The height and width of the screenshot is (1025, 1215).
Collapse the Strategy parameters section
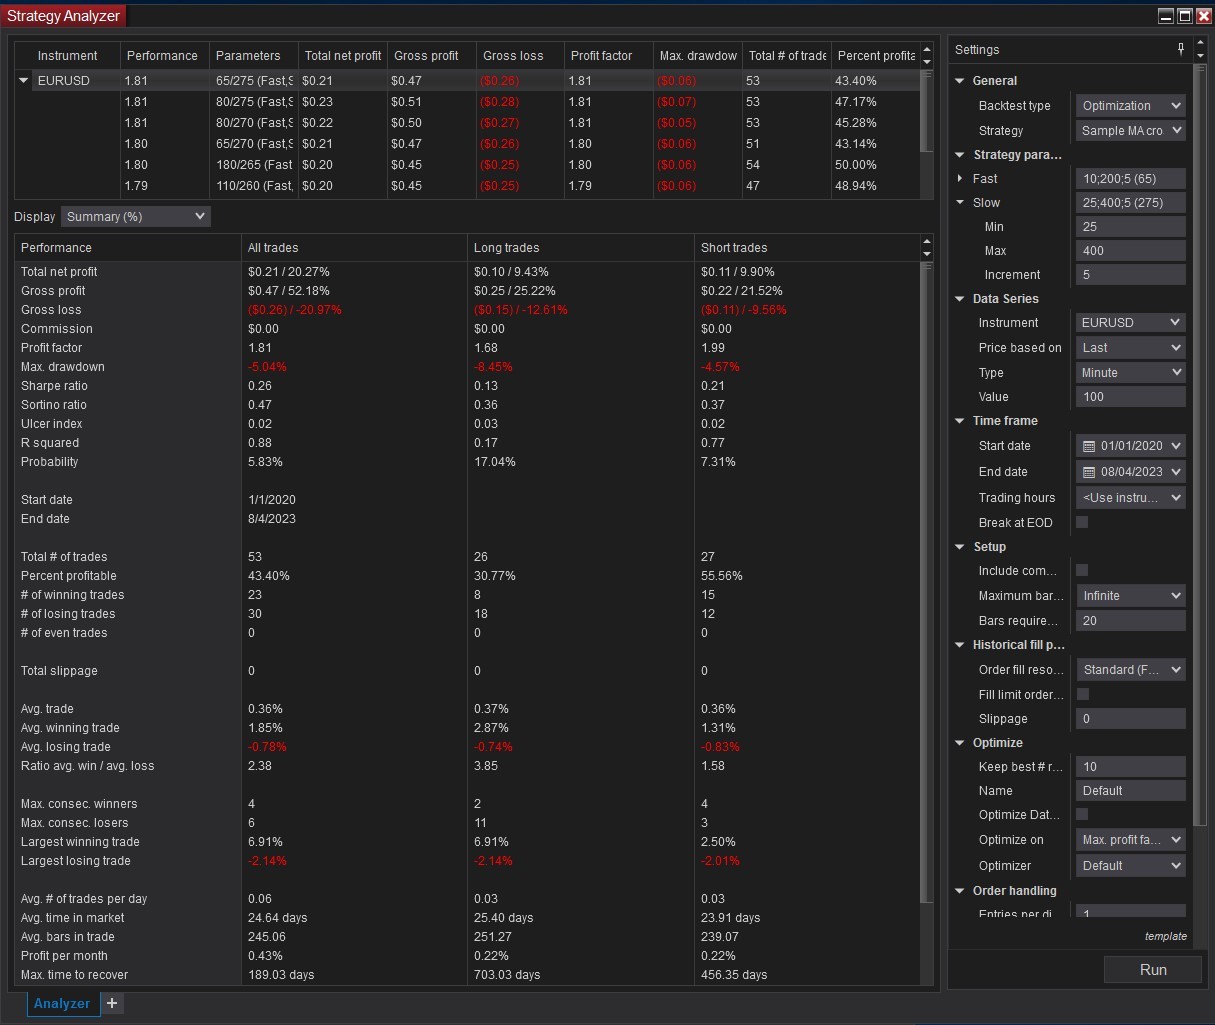point(960,155)
